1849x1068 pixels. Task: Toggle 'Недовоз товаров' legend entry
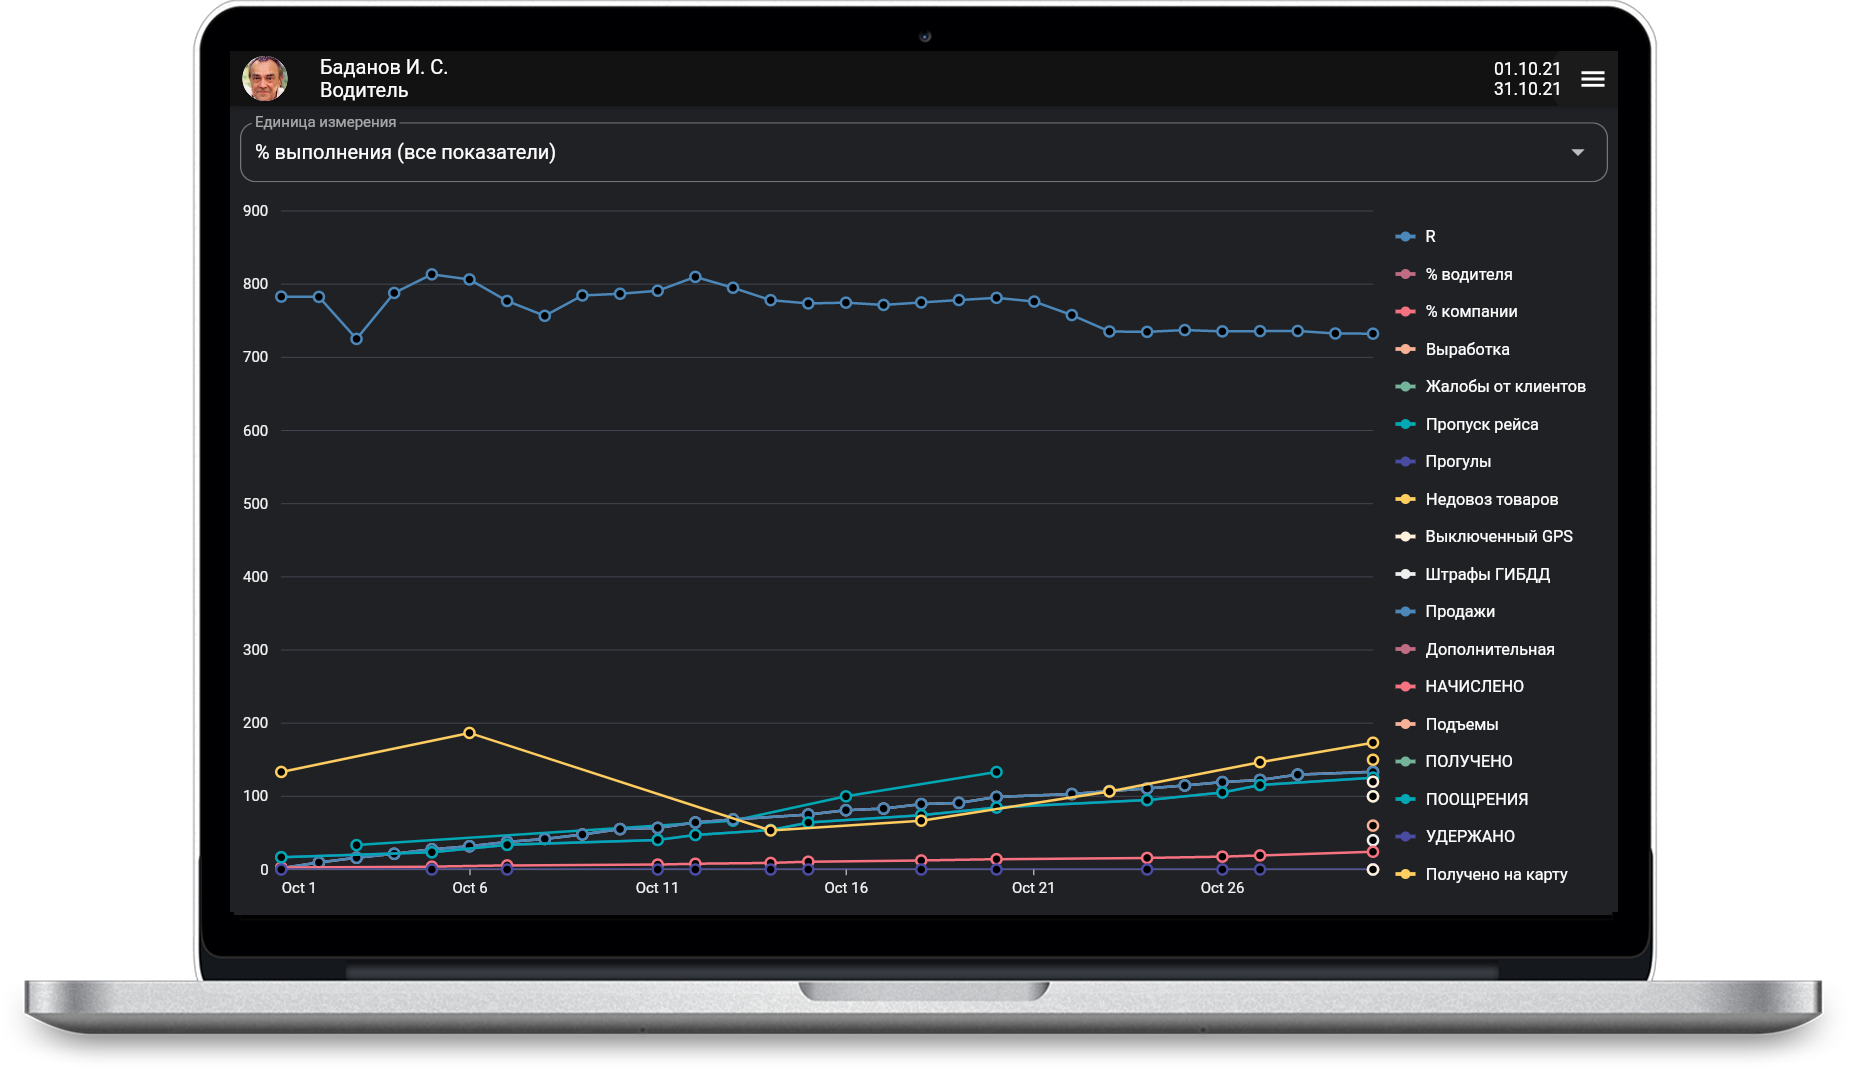click(1477, 499)
